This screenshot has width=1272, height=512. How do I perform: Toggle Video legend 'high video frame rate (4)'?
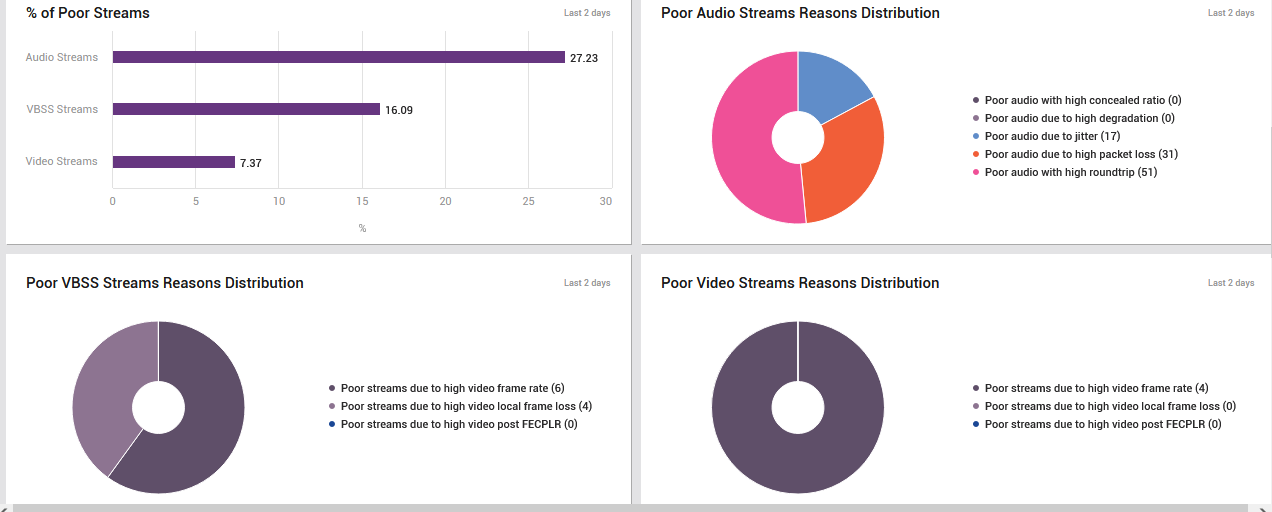[x=1091, y=388]
